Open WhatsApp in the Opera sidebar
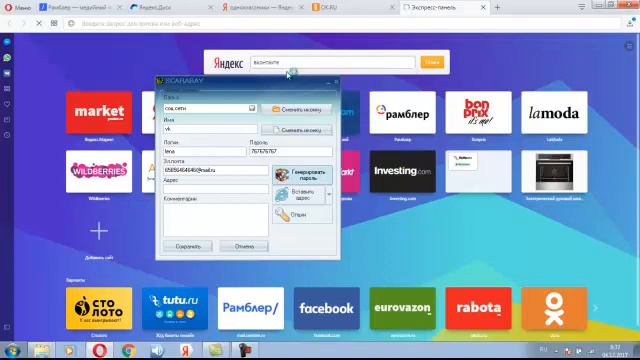 click(7, 58)
